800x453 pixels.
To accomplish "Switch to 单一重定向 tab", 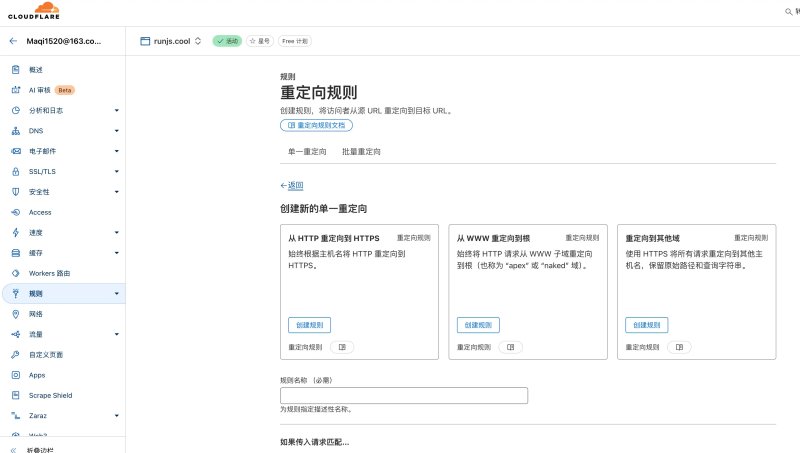I will (307, 152).
